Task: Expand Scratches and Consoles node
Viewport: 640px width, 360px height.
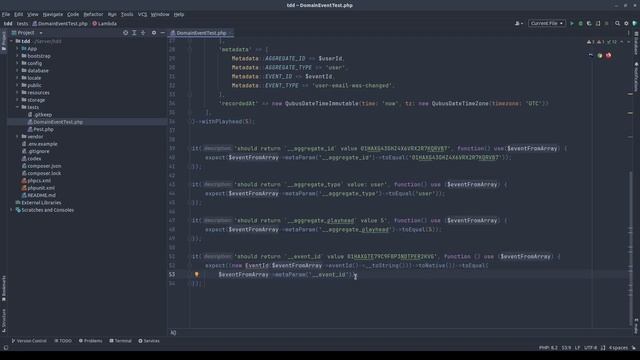Action: tap(11, 210)
